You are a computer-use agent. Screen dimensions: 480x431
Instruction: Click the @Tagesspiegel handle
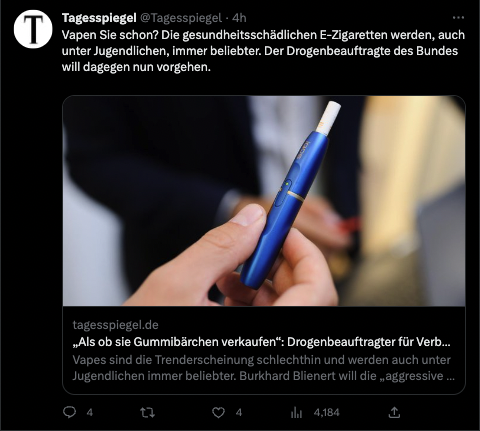tap(181, 18)
